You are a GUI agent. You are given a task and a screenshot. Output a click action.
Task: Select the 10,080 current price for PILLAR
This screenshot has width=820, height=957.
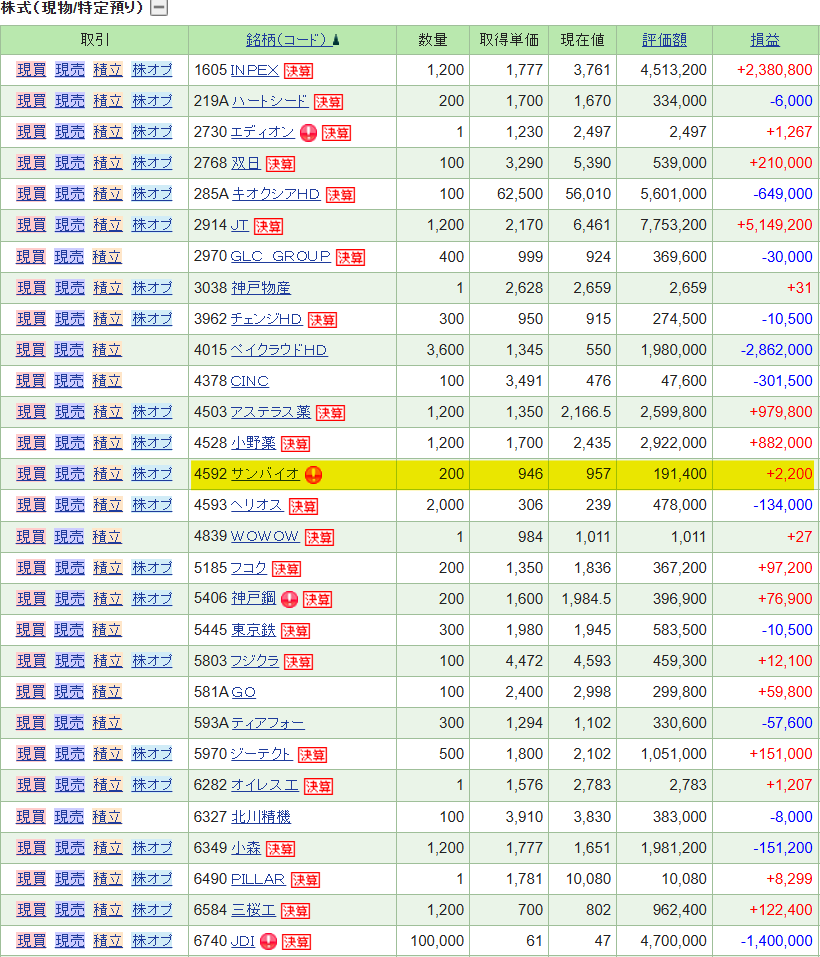(588, 879)
